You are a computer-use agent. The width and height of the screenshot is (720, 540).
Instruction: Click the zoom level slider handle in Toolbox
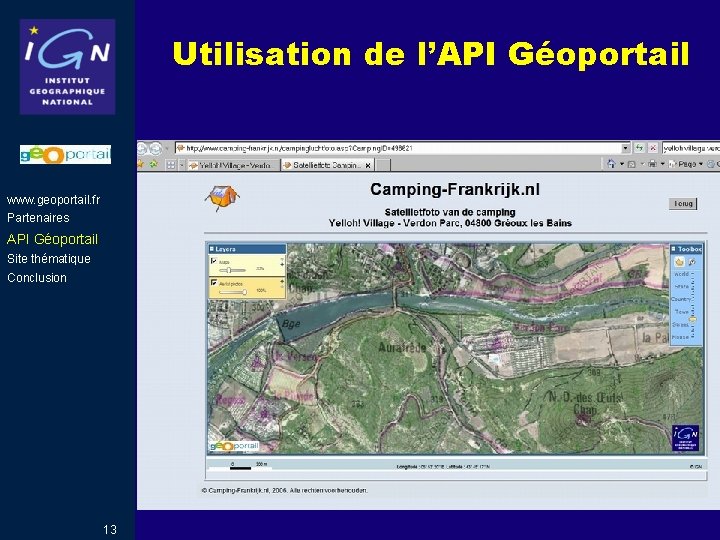tap(693, 318)
